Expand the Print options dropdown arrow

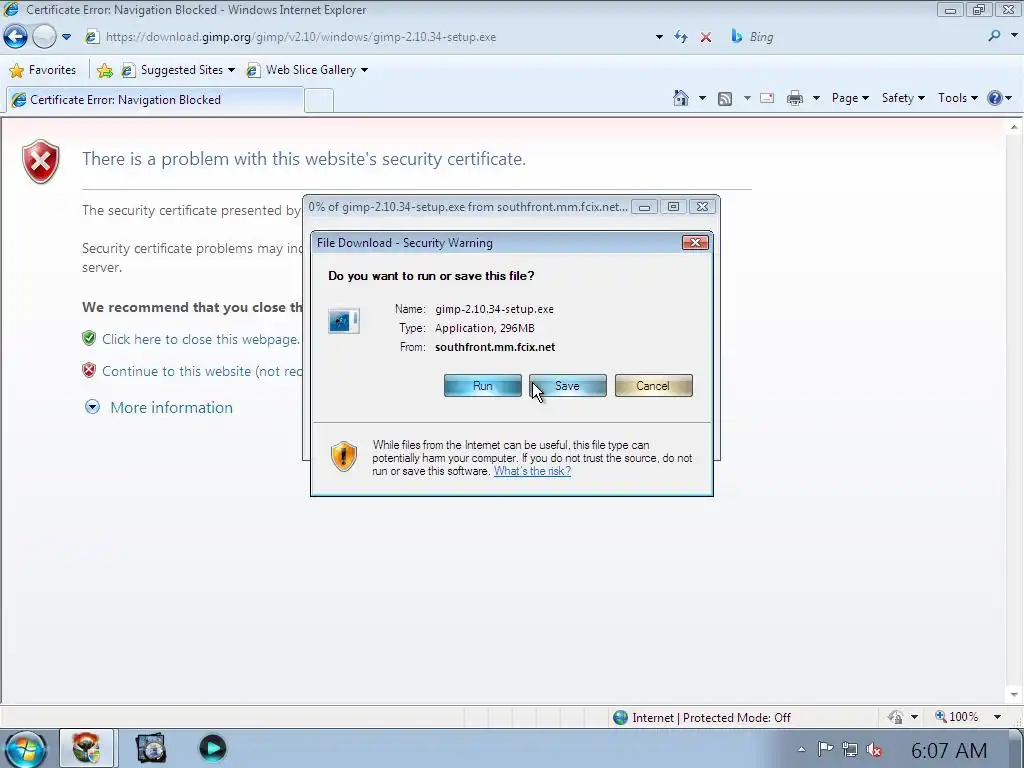(816, 99)
